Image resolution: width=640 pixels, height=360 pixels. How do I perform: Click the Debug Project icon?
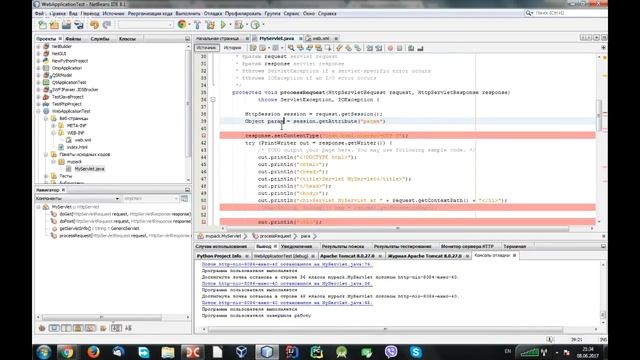pos(239,25)
